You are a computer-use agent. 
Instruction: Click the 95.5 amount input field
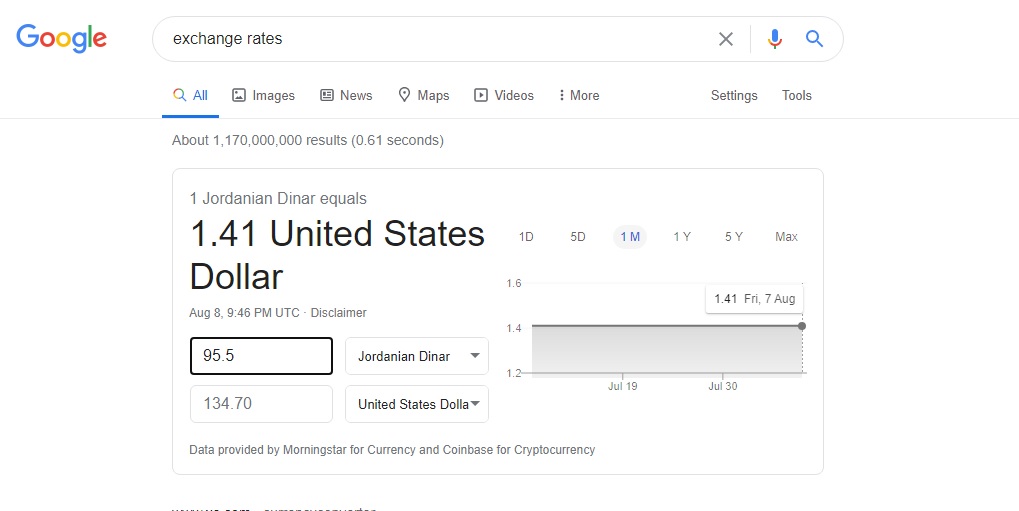click(x=261, y=356)
